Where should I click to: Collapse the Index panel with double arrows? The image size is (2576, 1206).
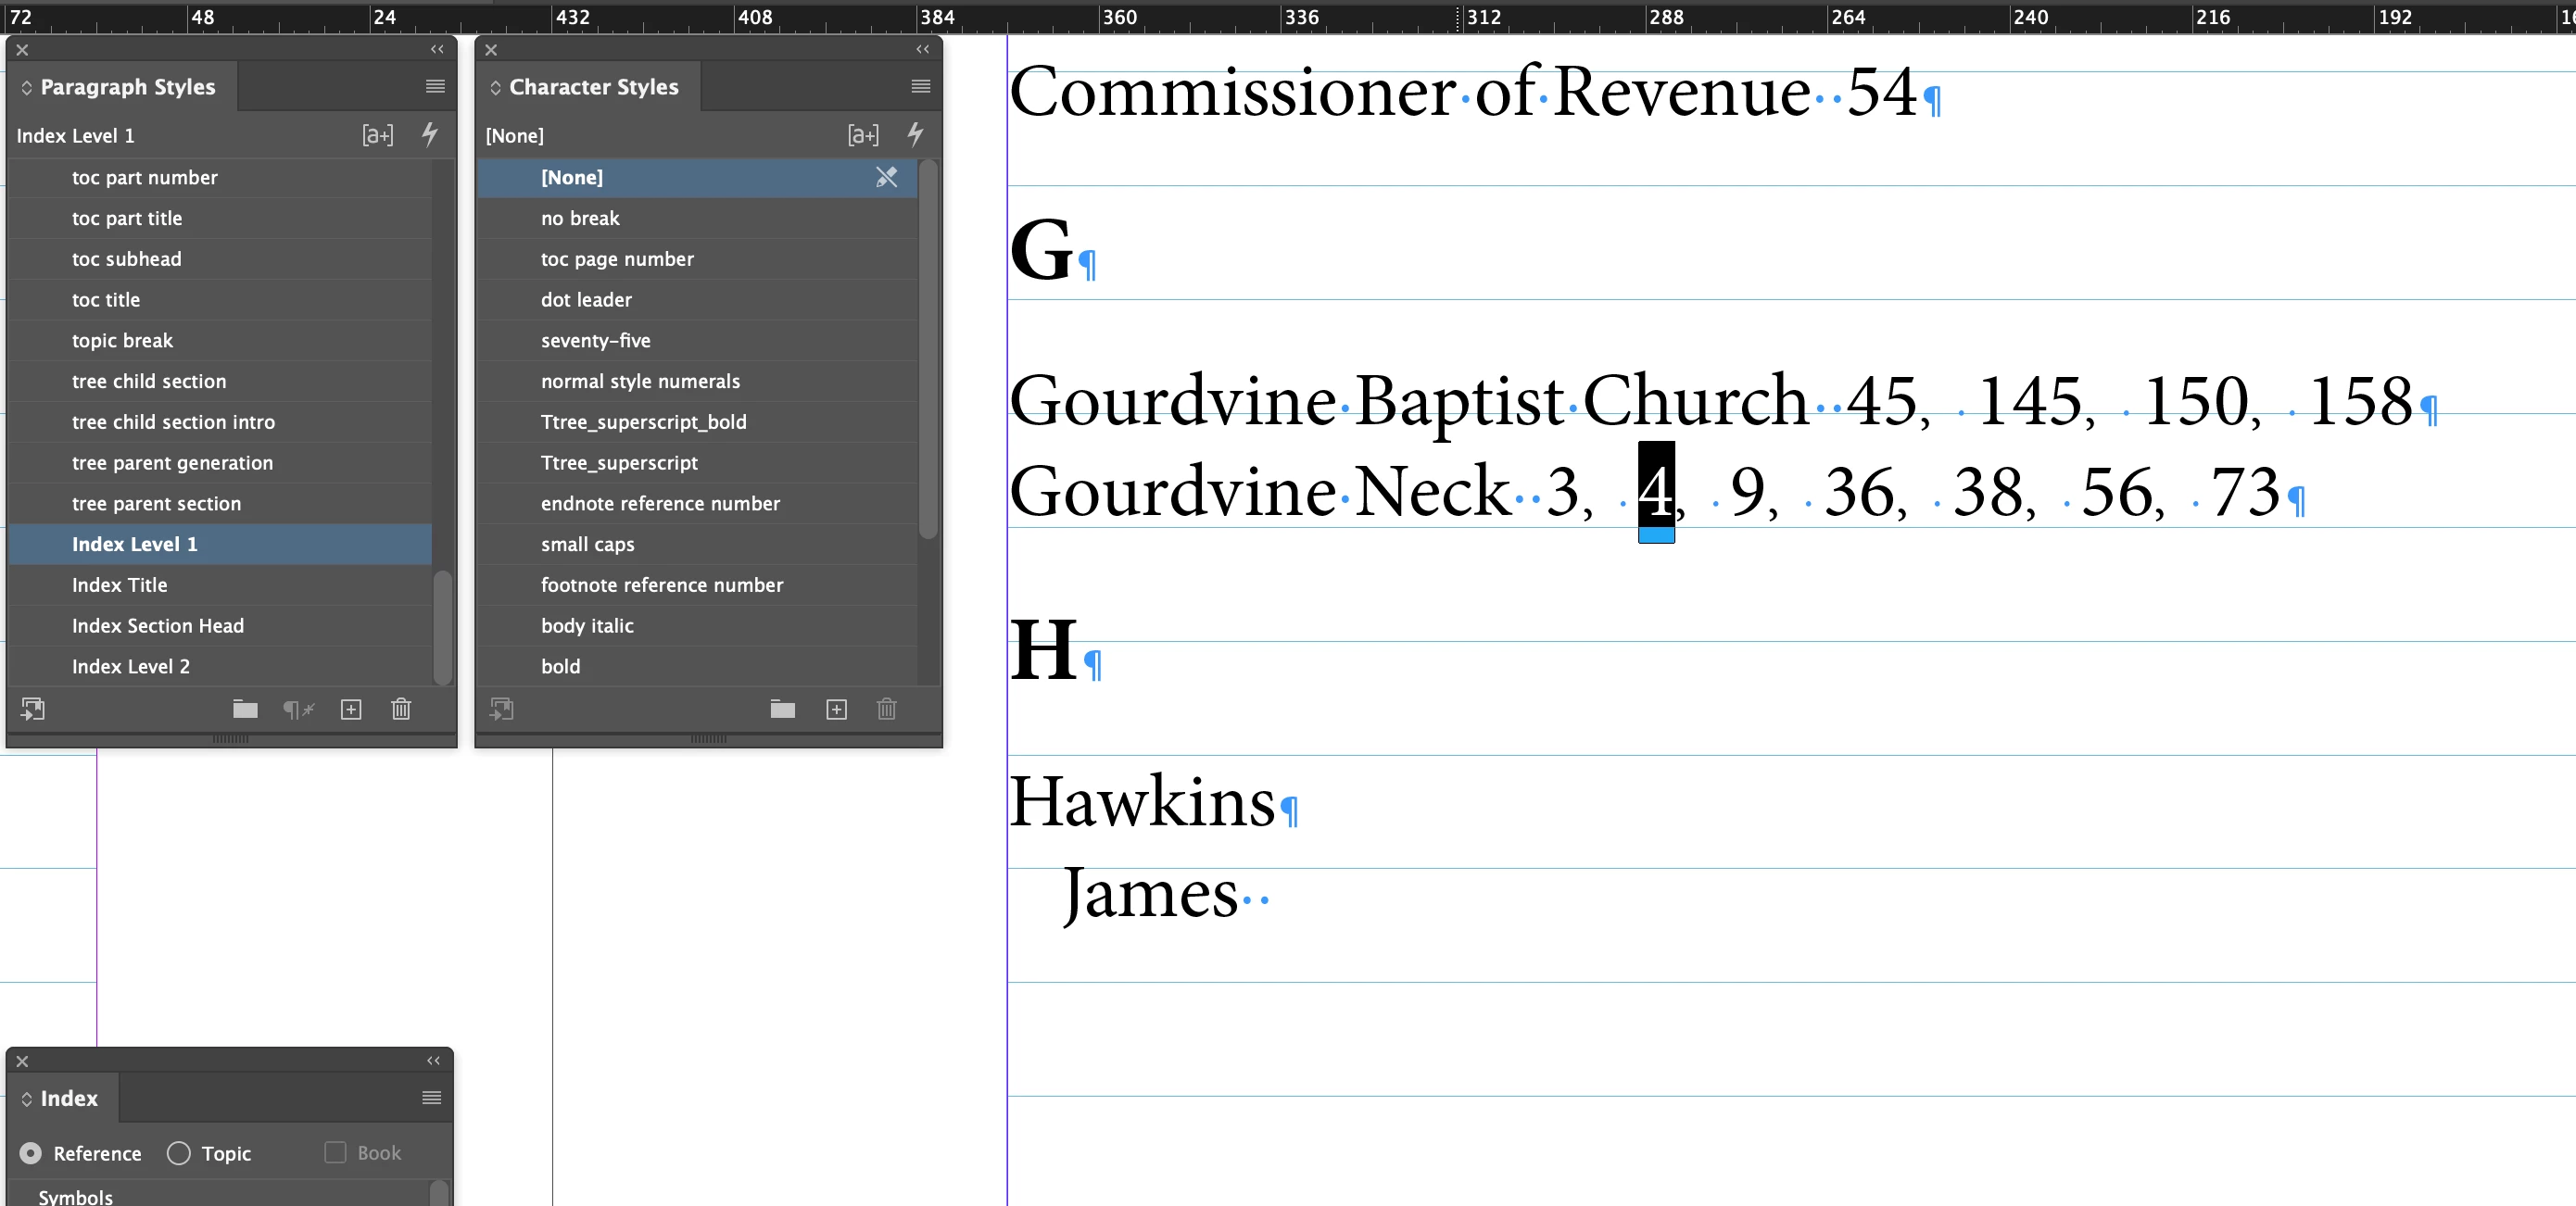(433, 1060)
